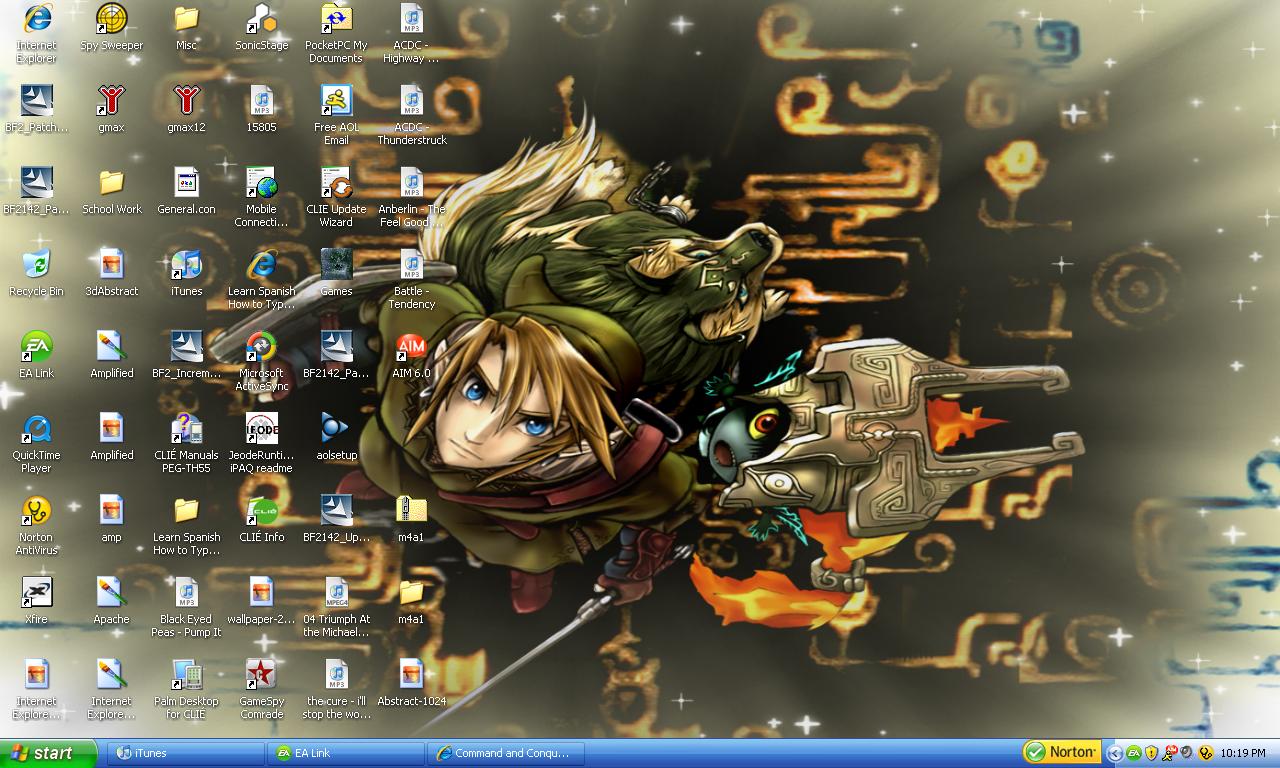Select the Microsoft ActiveSync icon

coord(261,348)
